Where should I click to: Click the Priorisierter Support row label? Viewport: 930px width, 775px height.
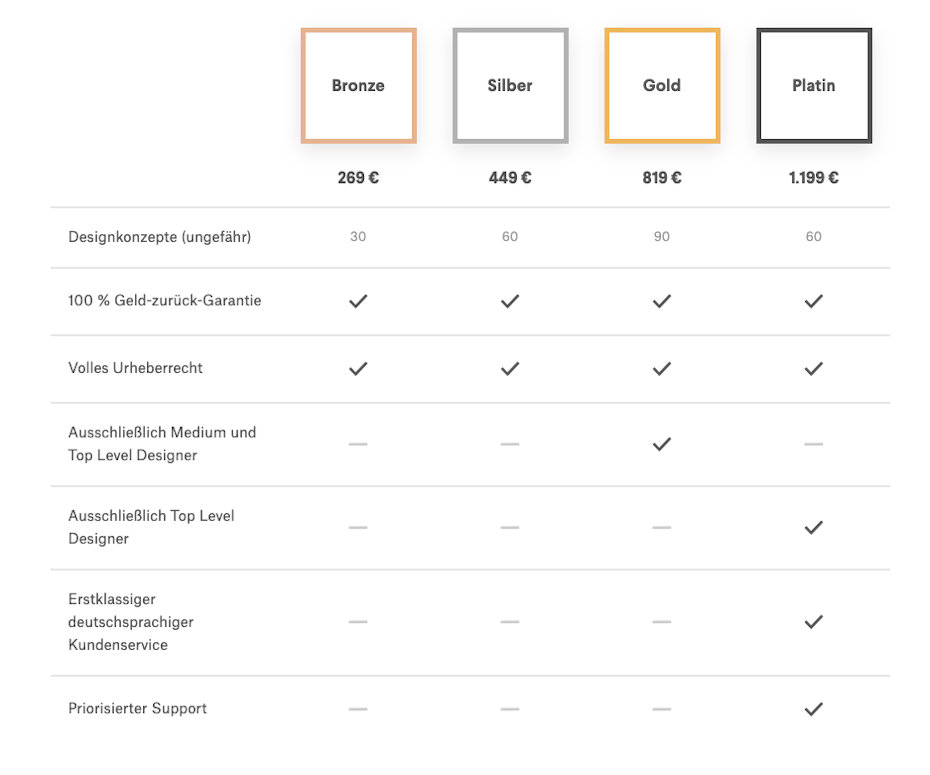(x=138, y=709)
